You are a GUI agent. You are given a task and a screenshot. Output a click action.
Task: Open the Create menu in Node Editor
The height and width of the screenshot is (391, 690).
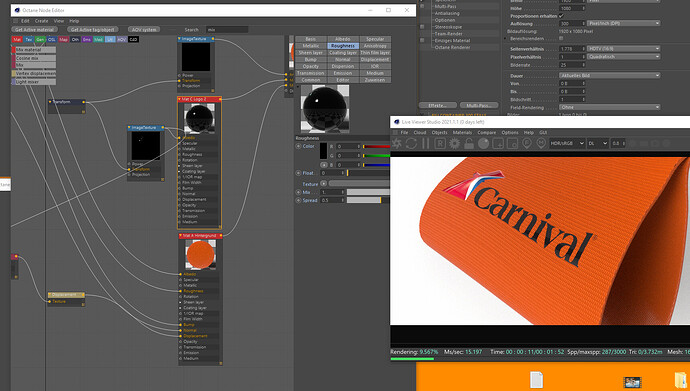click(x=42, y=21)
